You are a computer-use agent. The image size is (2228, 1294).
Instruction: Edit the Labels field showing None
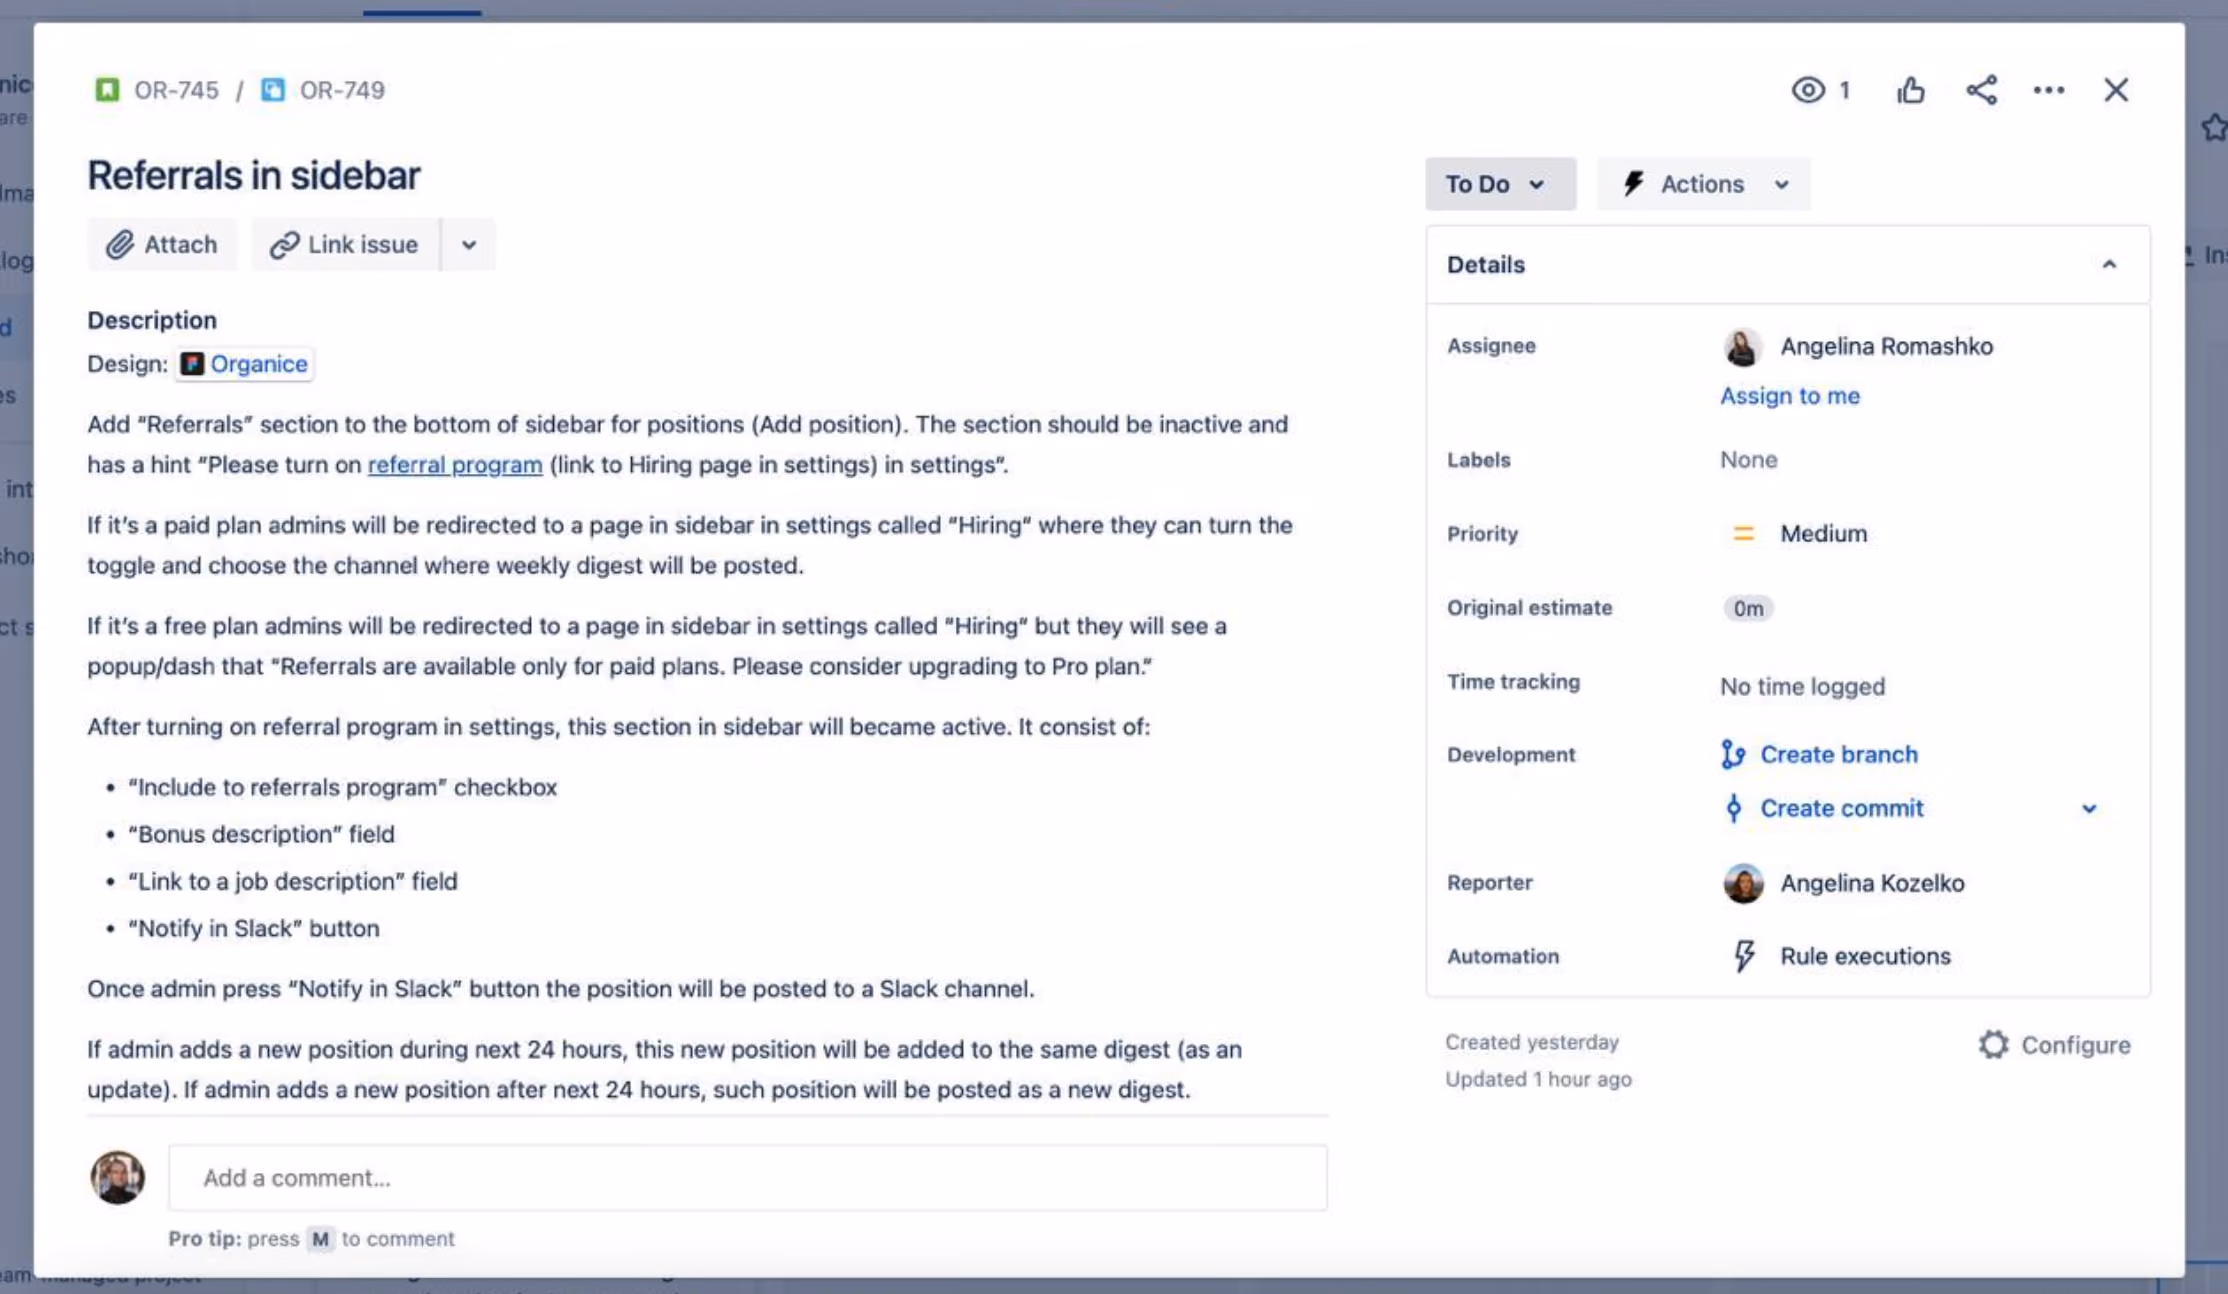[1749, 460]
